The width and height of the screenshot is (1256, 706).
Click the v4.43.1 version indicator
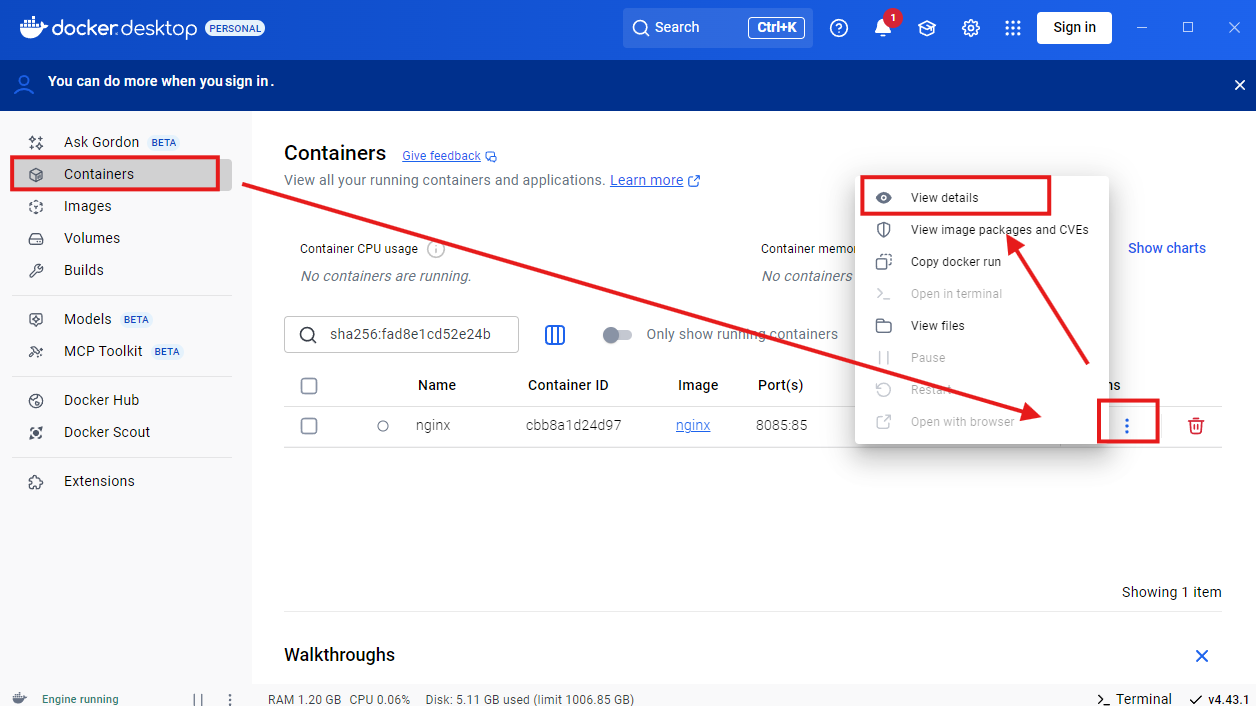coord(1218,699)
